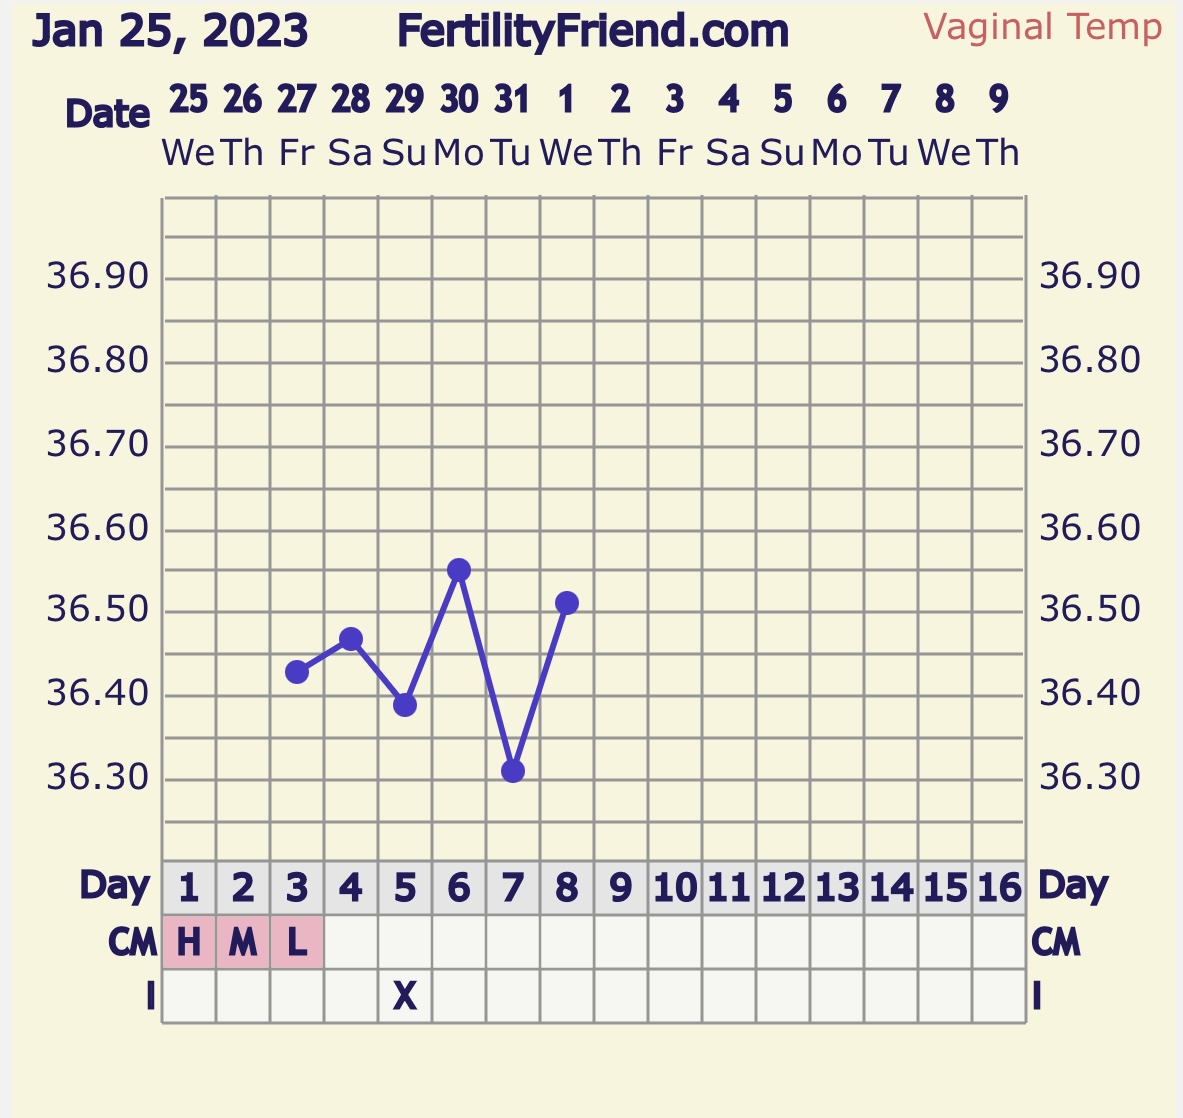Select the last temperature point on day 8
1183x1118 pixels.
coord(567,603)
